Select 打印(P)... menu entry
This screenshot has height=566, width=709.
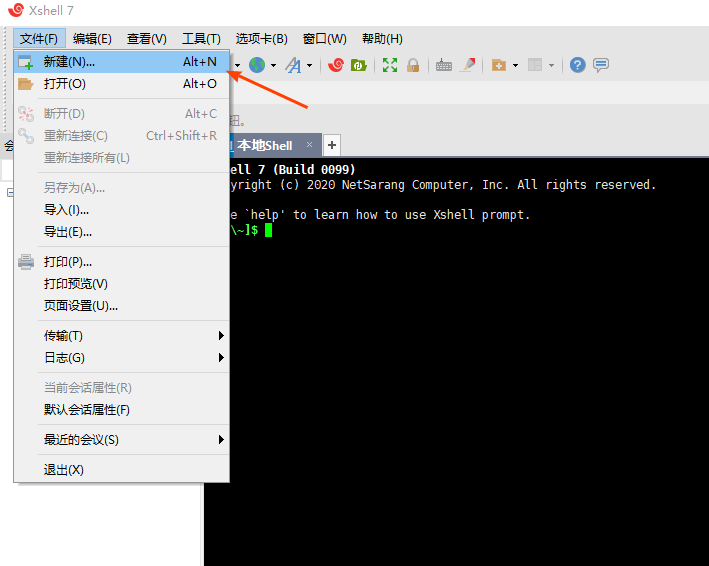122,262
